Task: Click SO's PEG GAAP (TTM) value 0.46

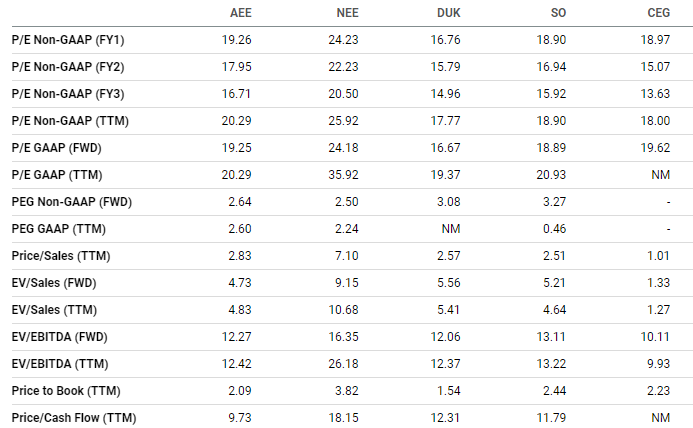Action: click(x=555, y=229)
